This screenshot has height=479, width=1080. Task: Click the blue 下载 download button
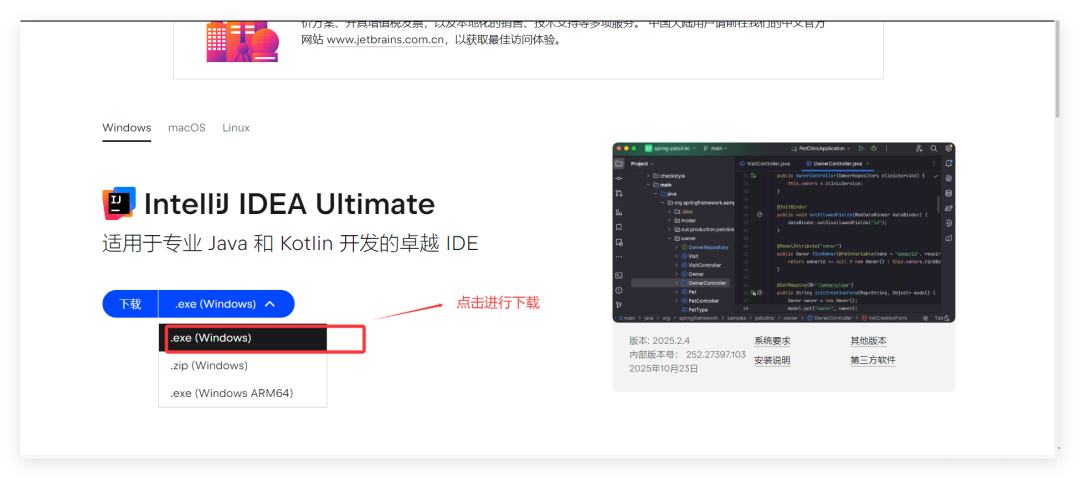click(130, 304)
